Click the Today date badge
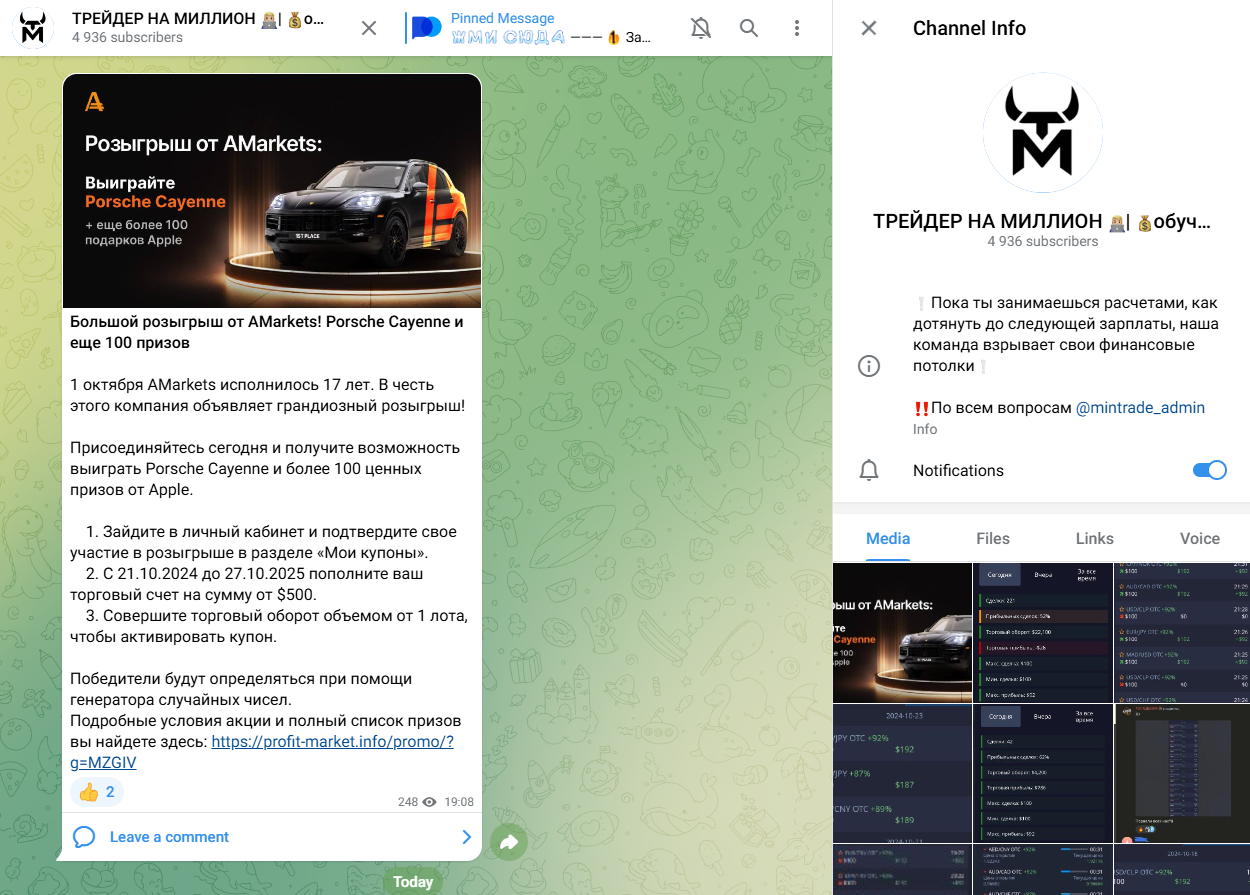This screenshot has width=1250, height=895. coord(413,882)
